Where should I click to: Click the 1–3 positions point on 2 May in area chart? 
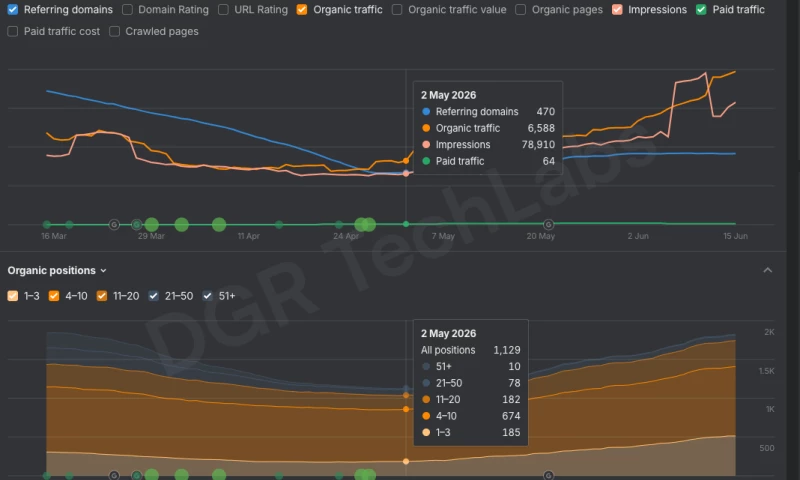(406, 461)
